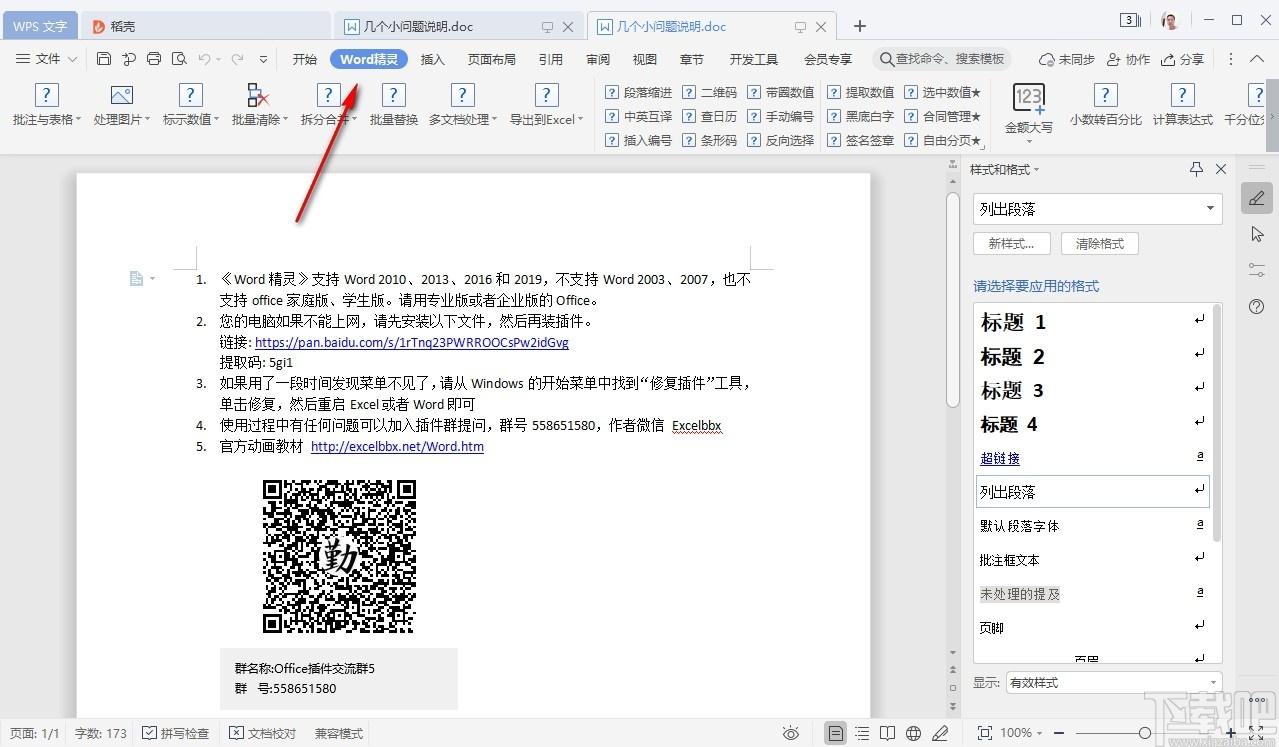Click the 条形码 barcode tool
Viewport: 1279px width, 747px height.
[709, 141]
